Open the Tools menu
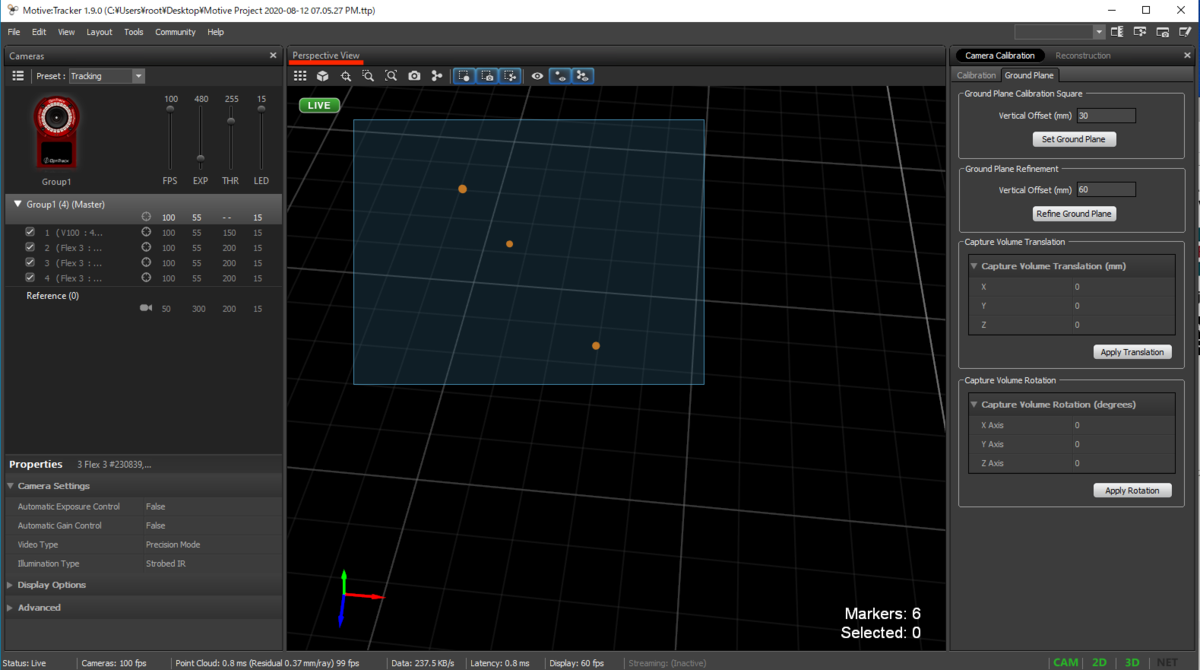 pos(134,32)
